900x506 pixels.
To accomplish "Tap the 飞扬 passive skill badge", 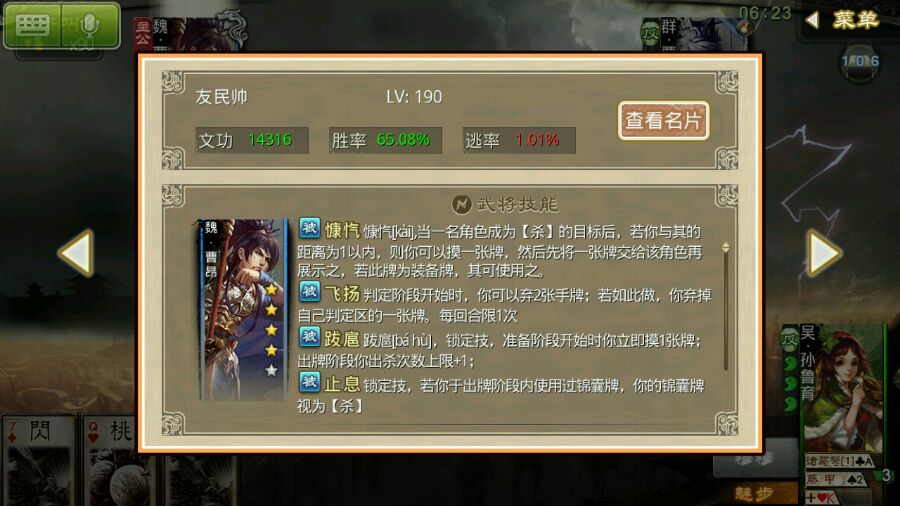I will (x=309, y=293).
